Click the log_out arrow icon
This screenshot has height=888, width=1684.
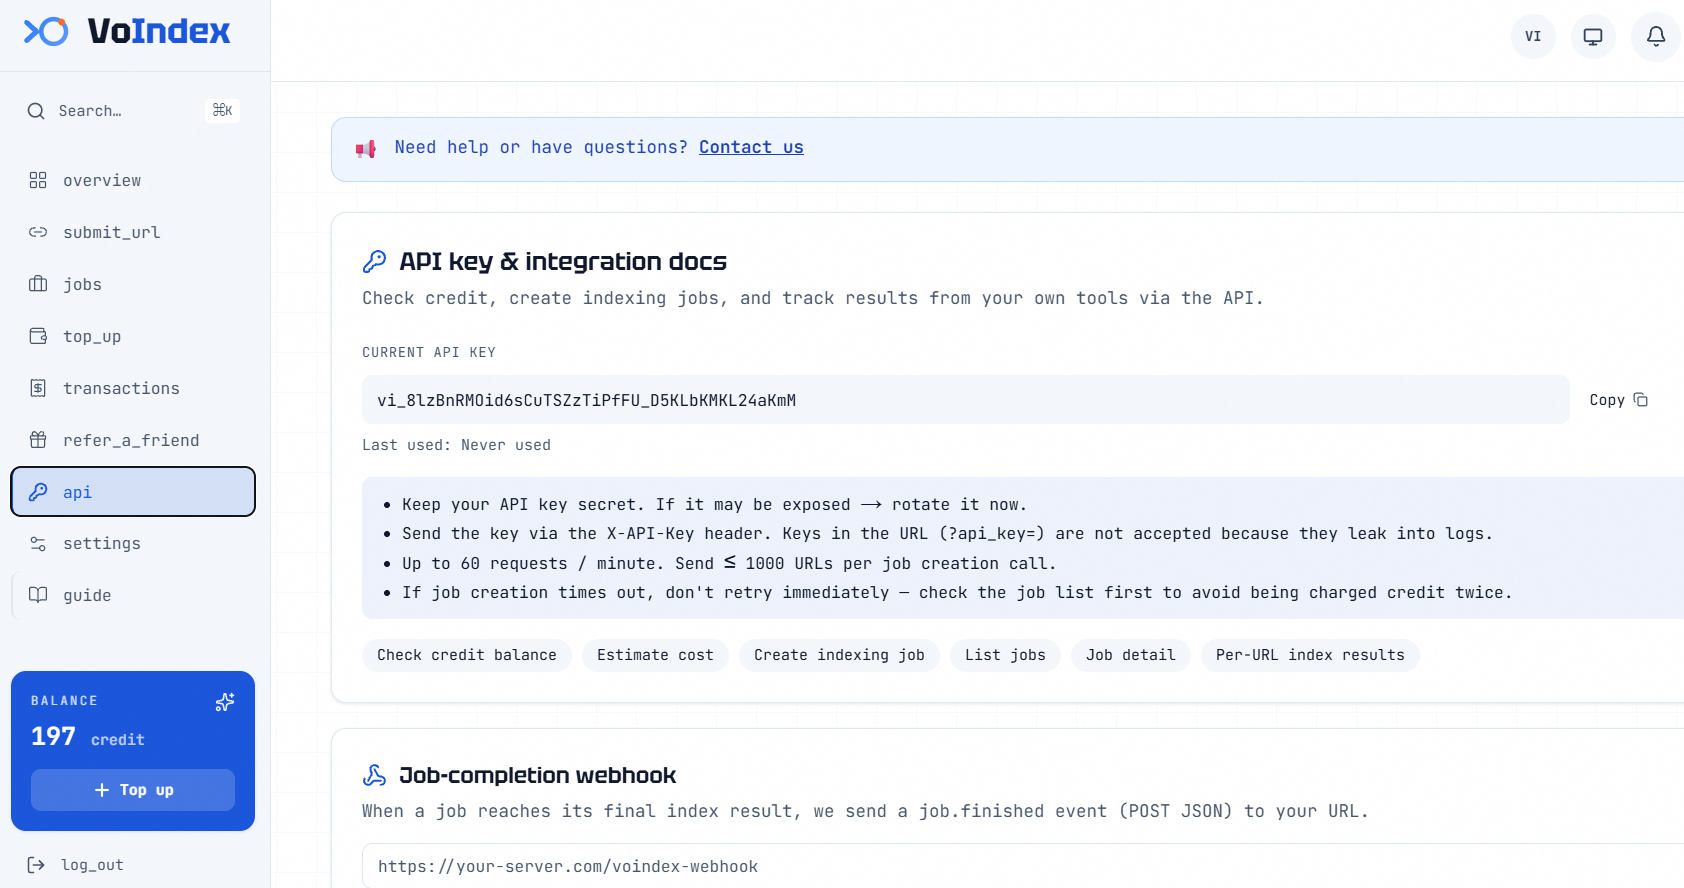(36, 865)
